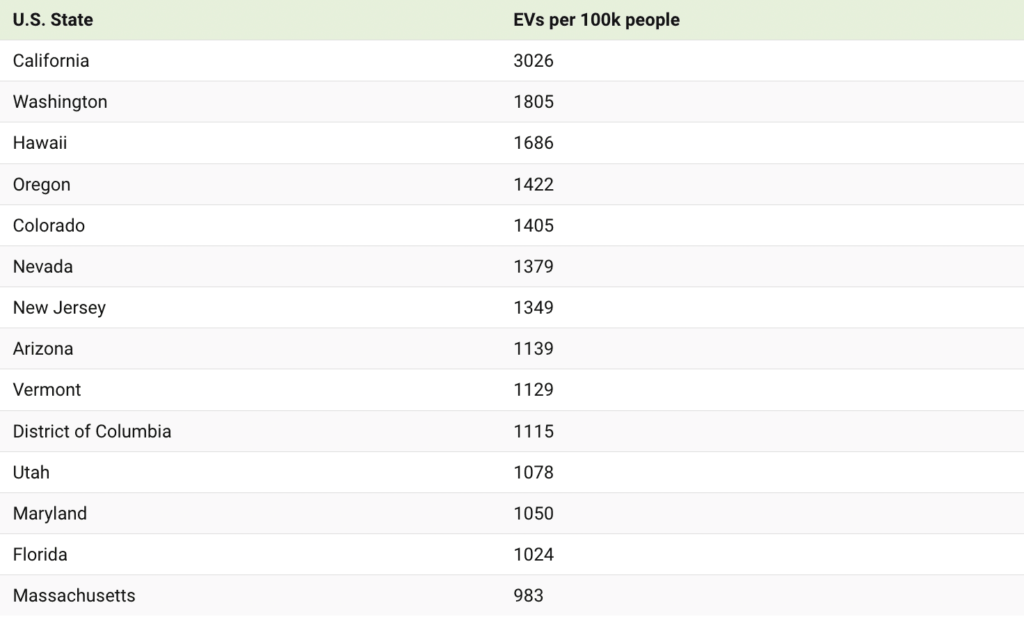
Task: Select the California state cell
Action: pyautogui.click(x=51, y=61)
